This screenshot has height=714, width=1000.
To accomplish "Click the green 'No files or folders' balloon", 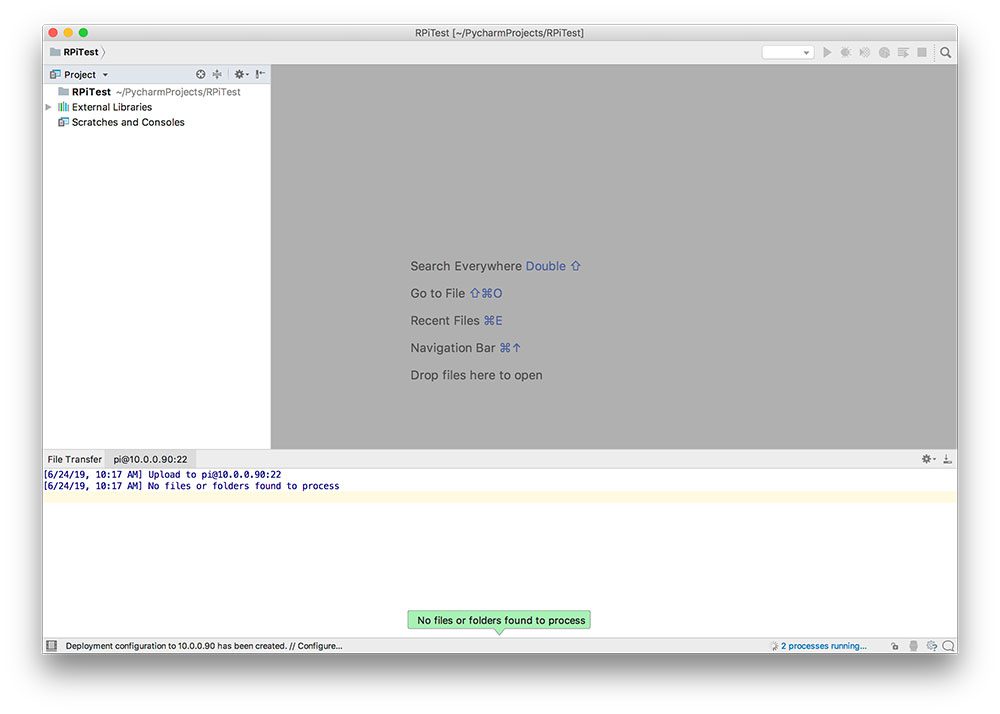I will tap(499, 620).
